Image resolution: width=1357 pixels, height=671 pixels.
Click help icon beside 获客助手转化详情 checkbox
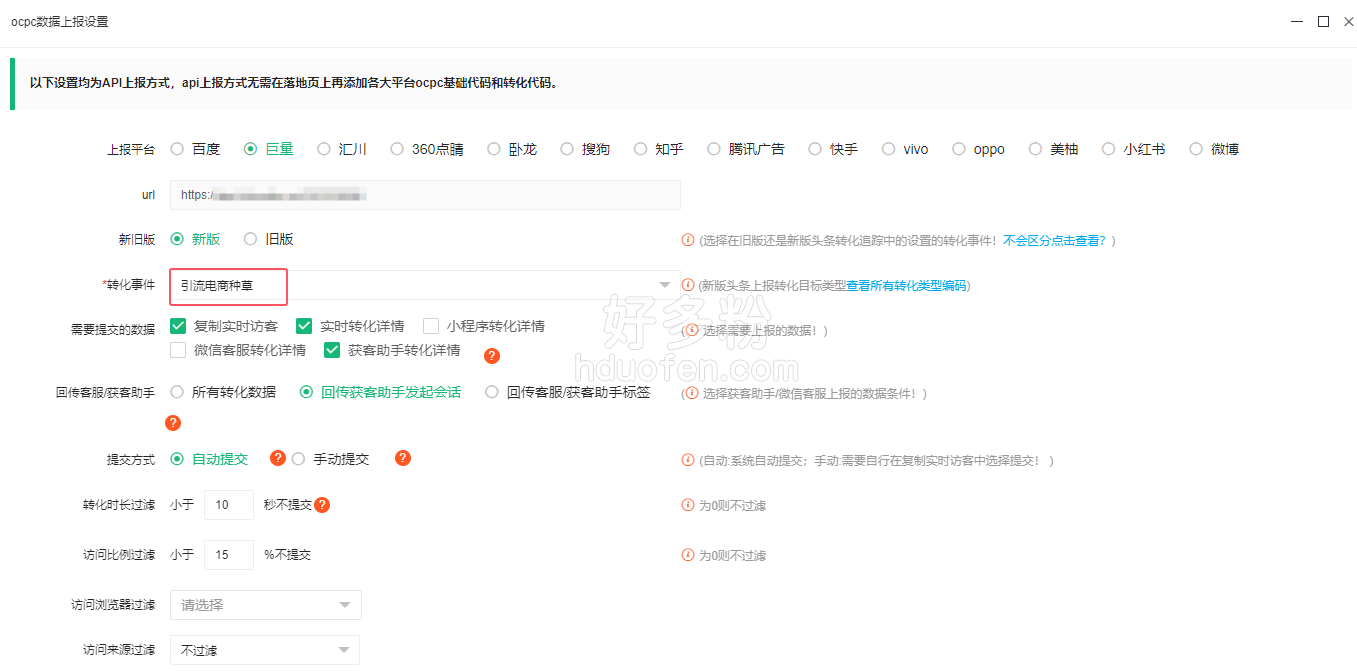[491, 356]
